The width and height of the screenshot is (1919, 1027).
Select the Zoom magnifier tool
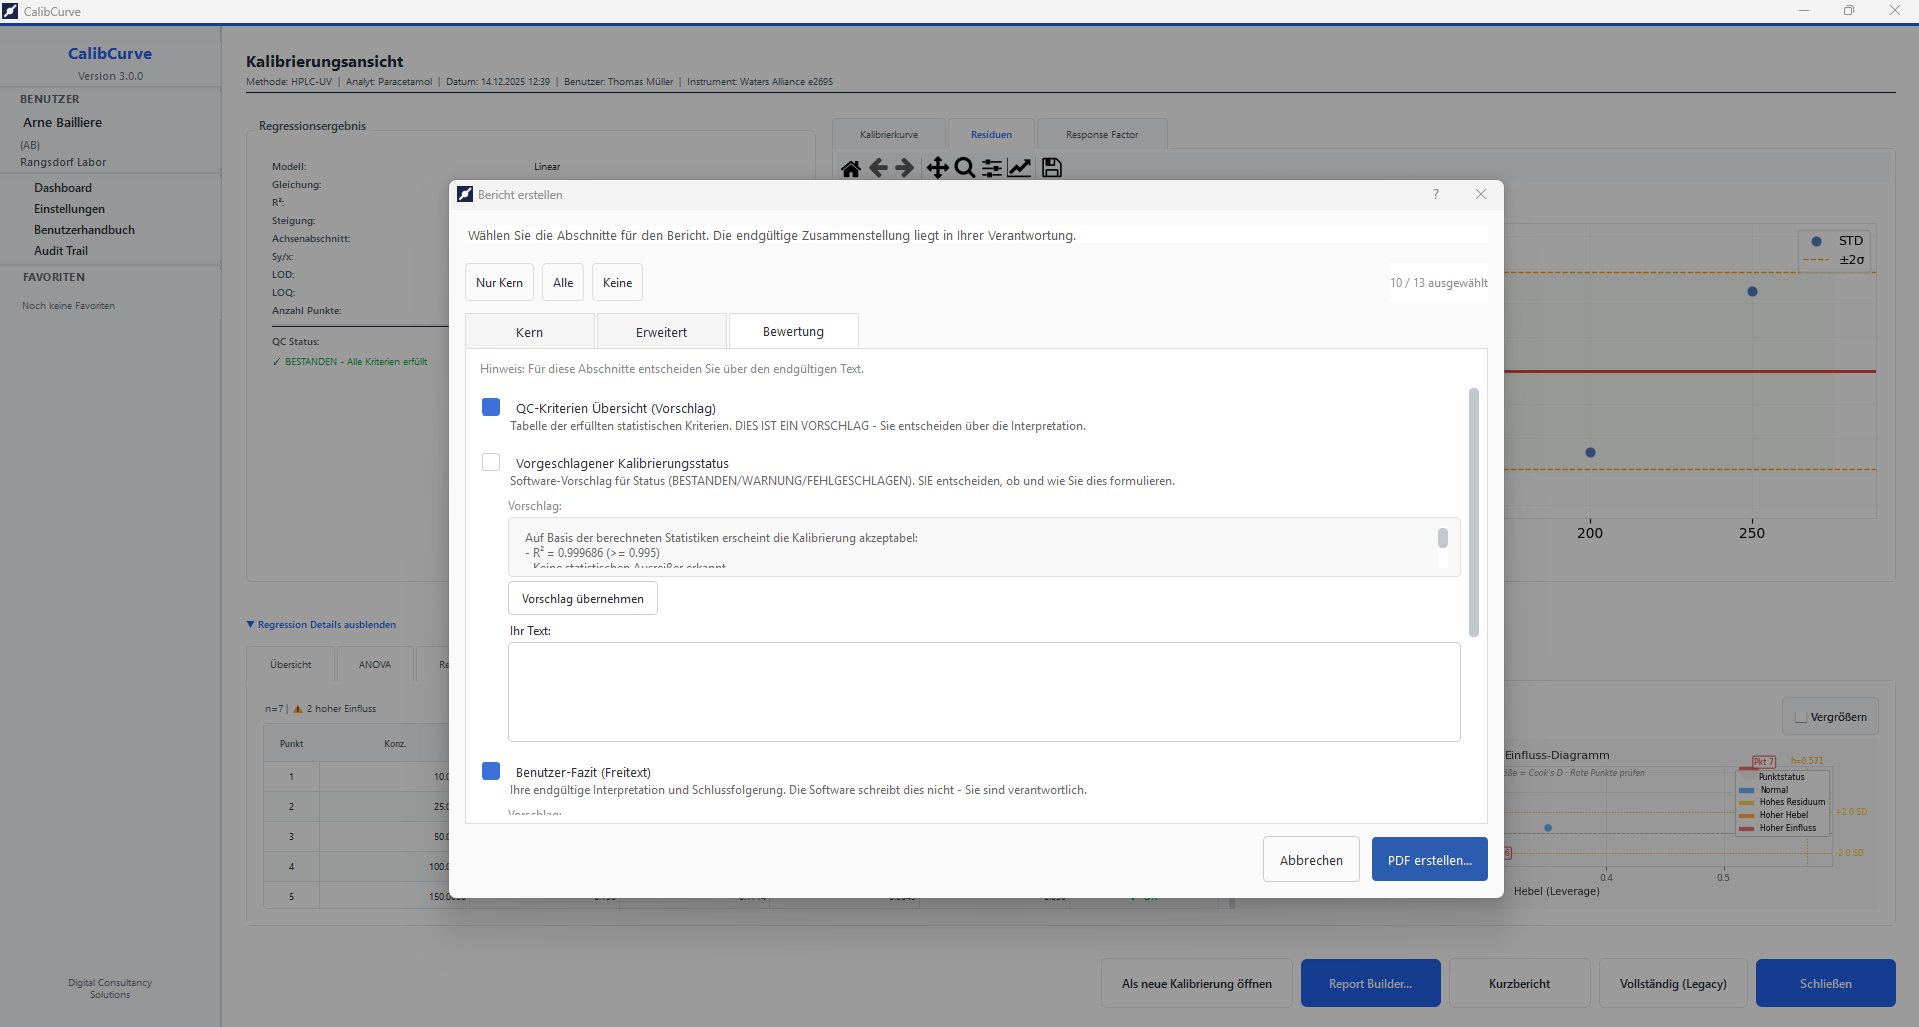point(964,167)
